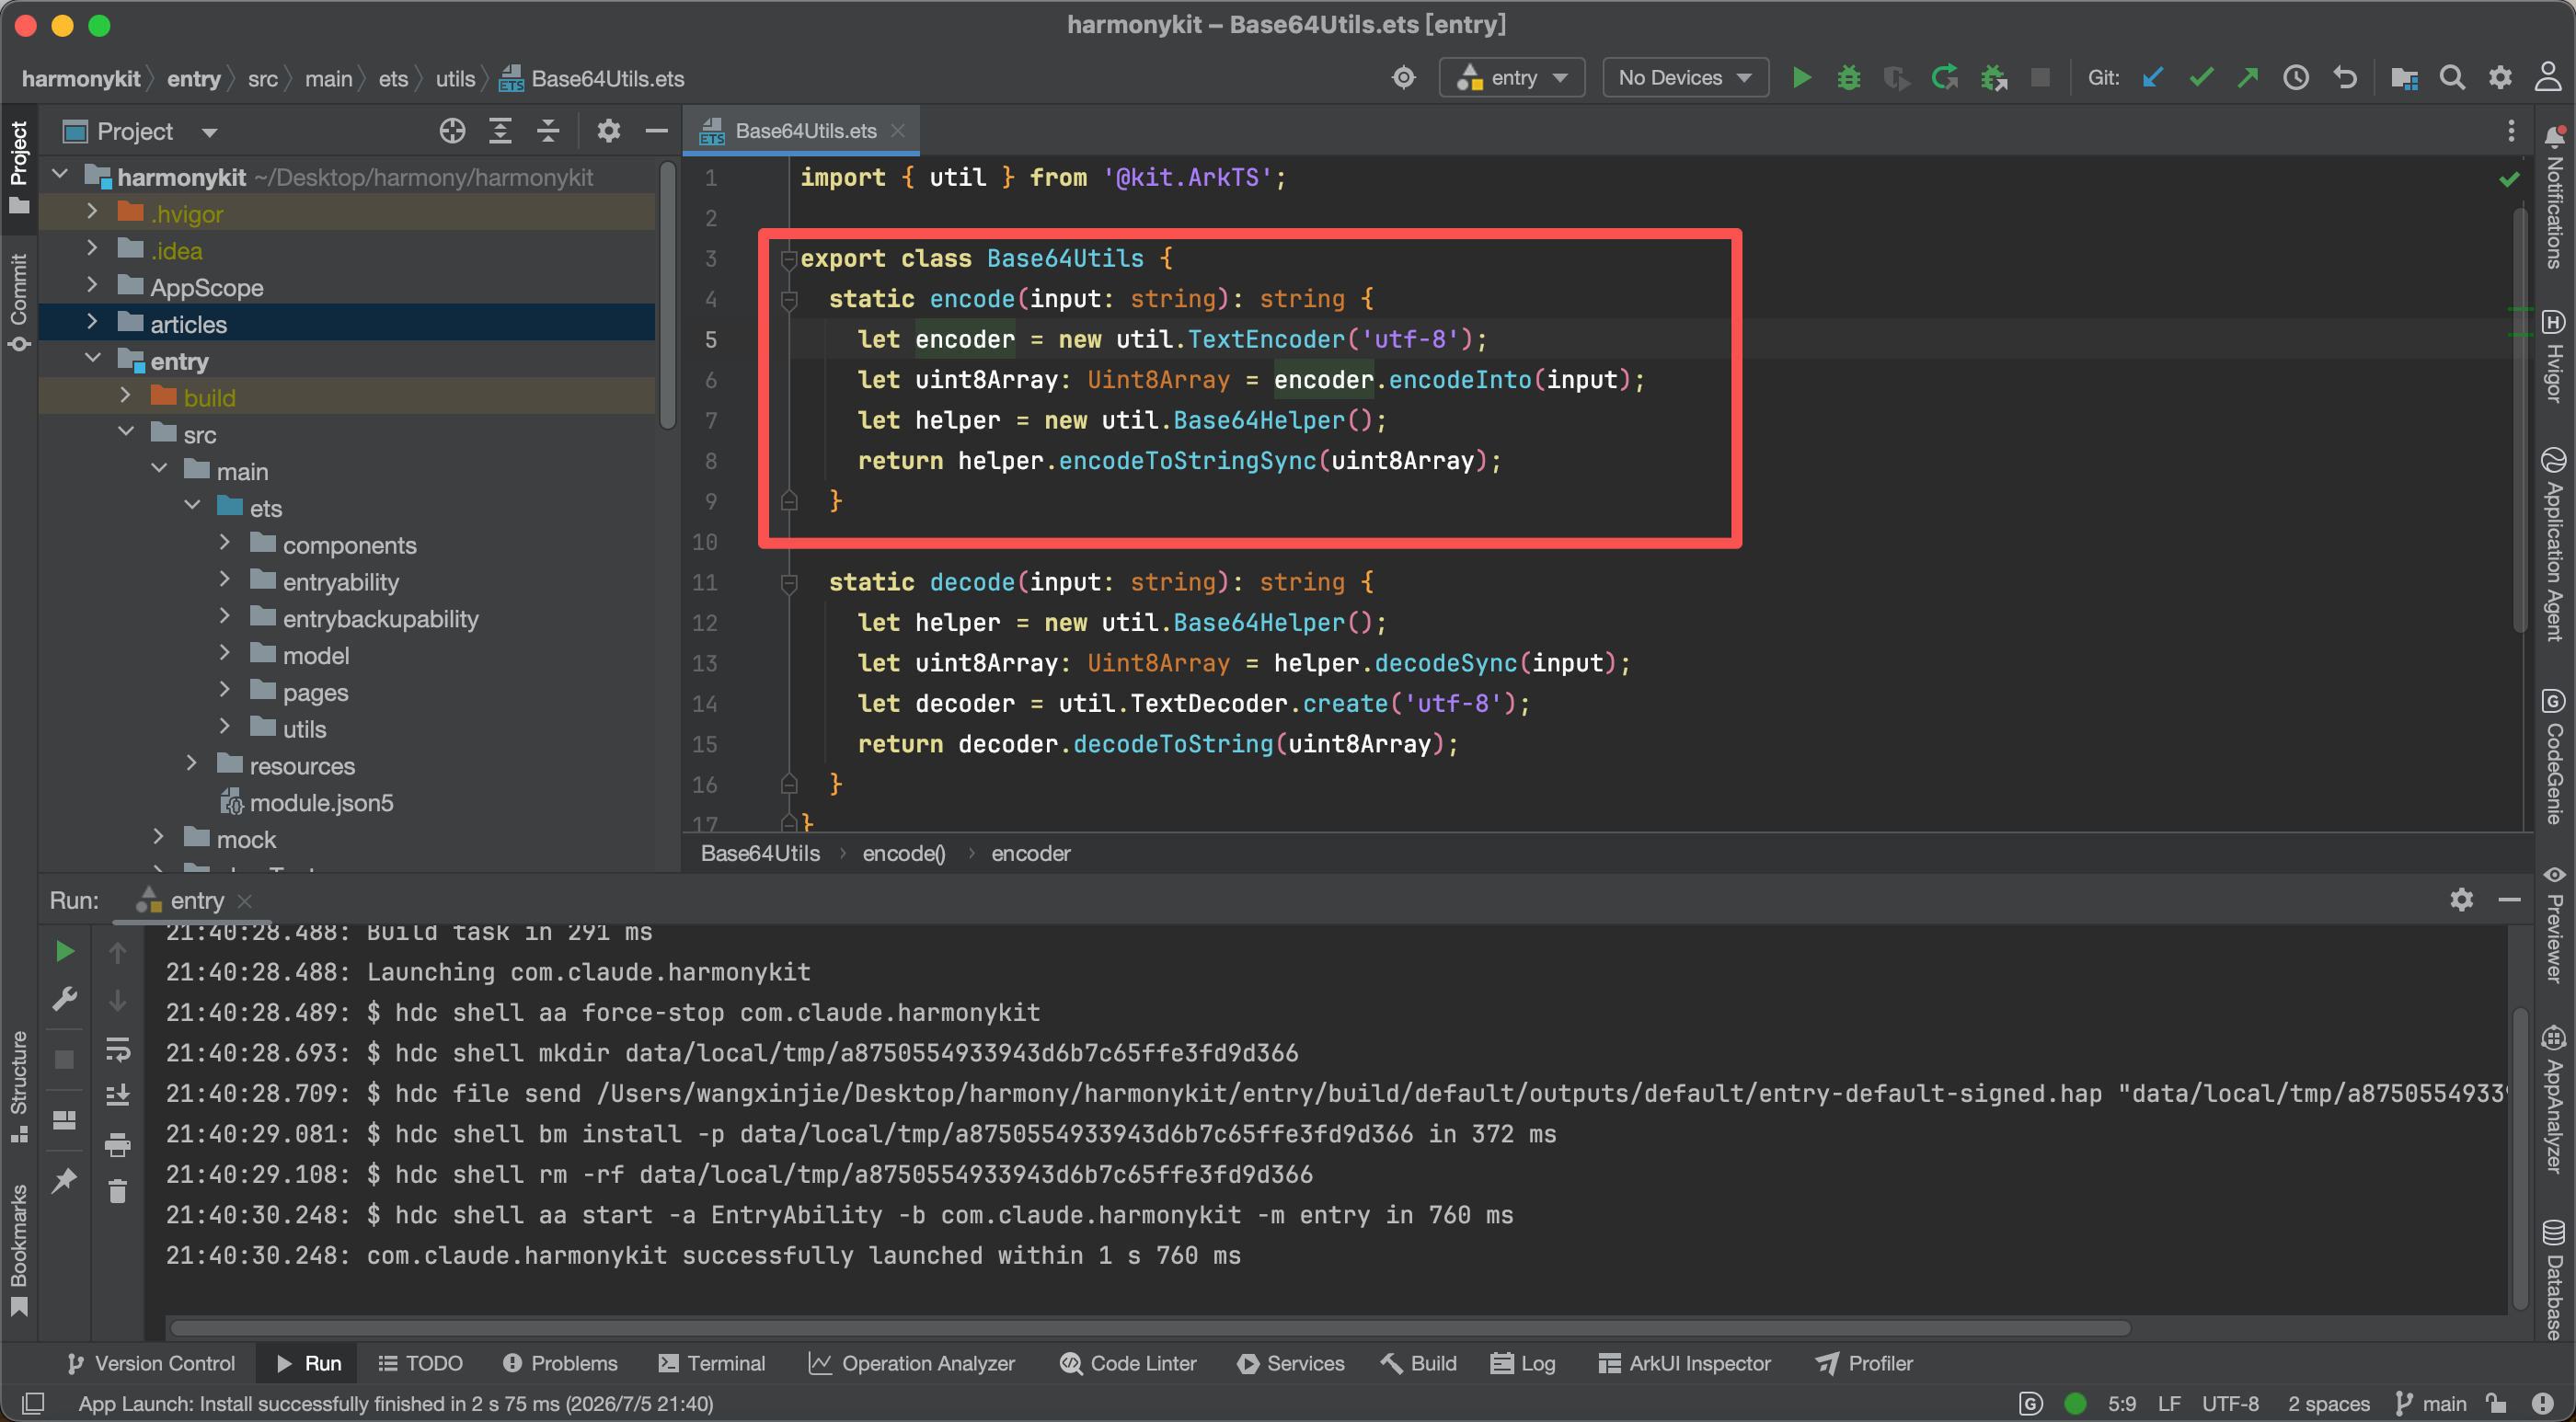Open the Problems tool window tab

tap(560, 1363)
